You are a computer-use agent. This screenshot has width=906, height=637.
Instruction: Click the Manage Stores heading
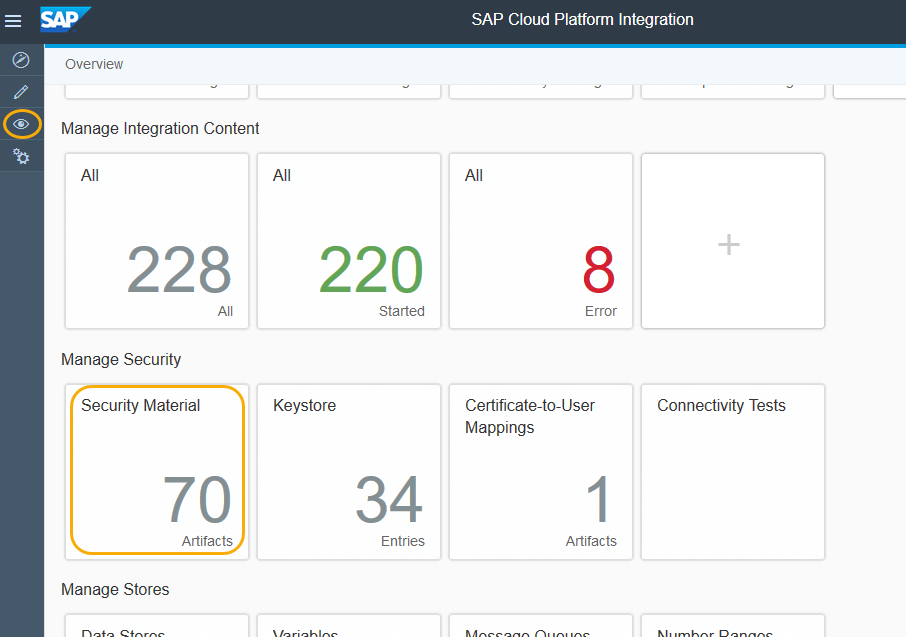[x=115, y=590]
